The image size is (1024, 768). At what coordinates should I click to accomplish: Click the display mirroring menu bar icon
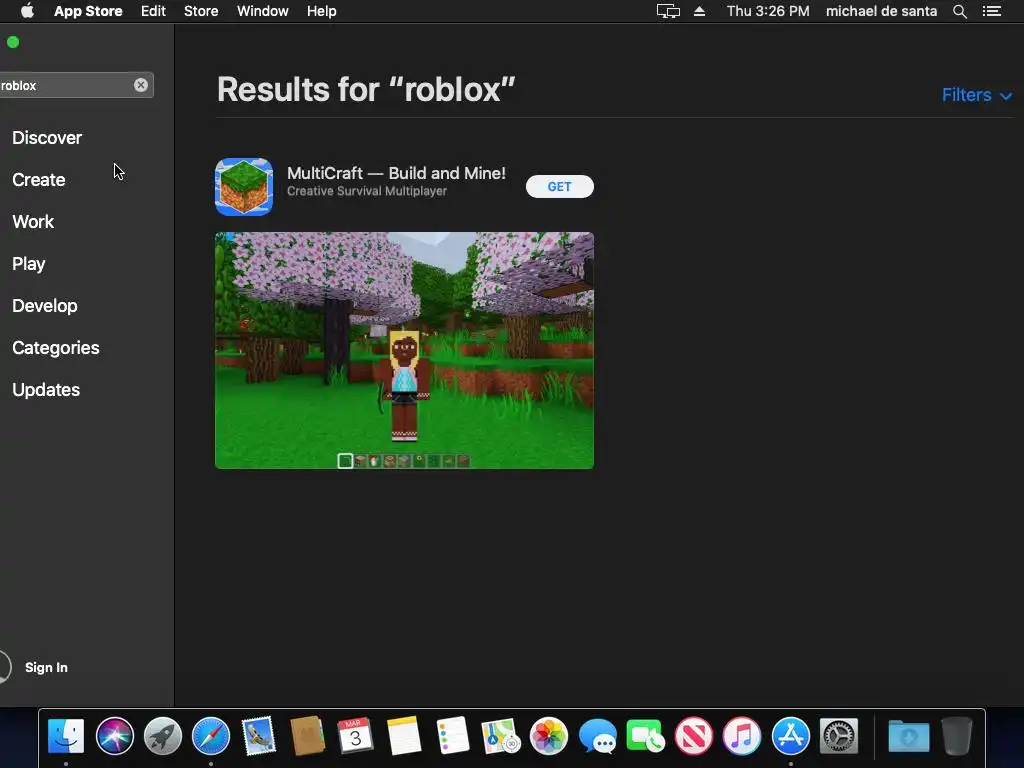[x=668, y=11]
